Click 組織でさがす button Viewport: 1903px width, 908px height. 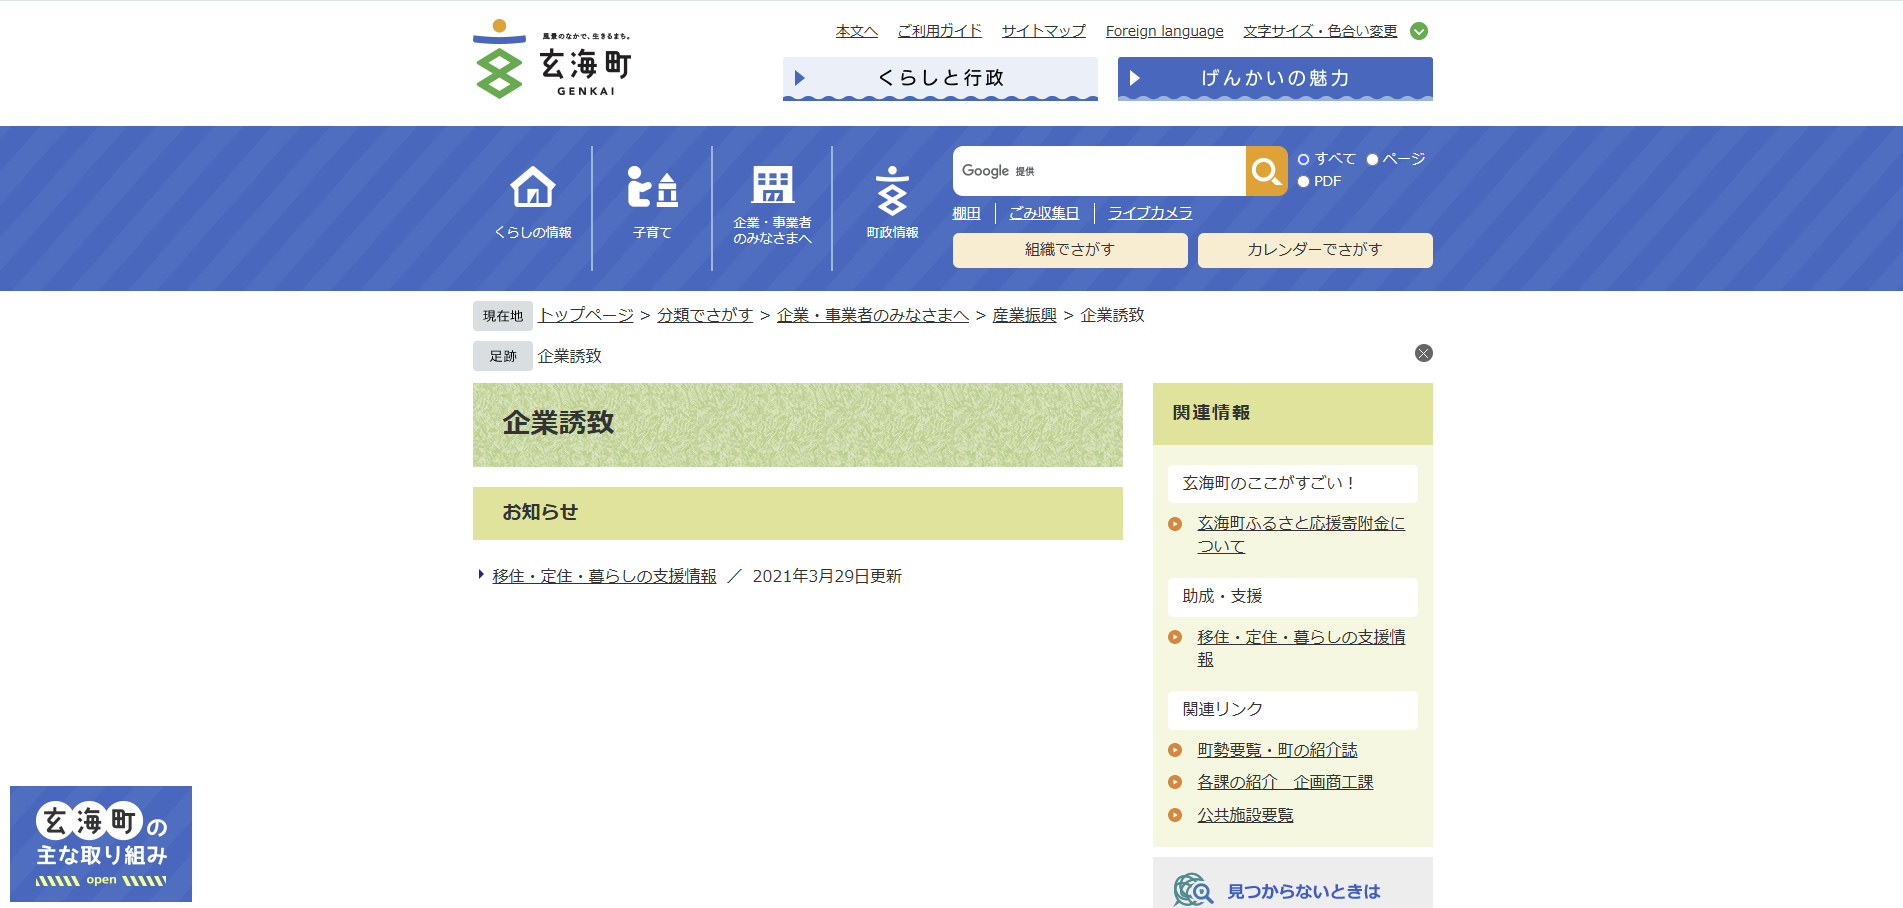tap(1070, 250)
